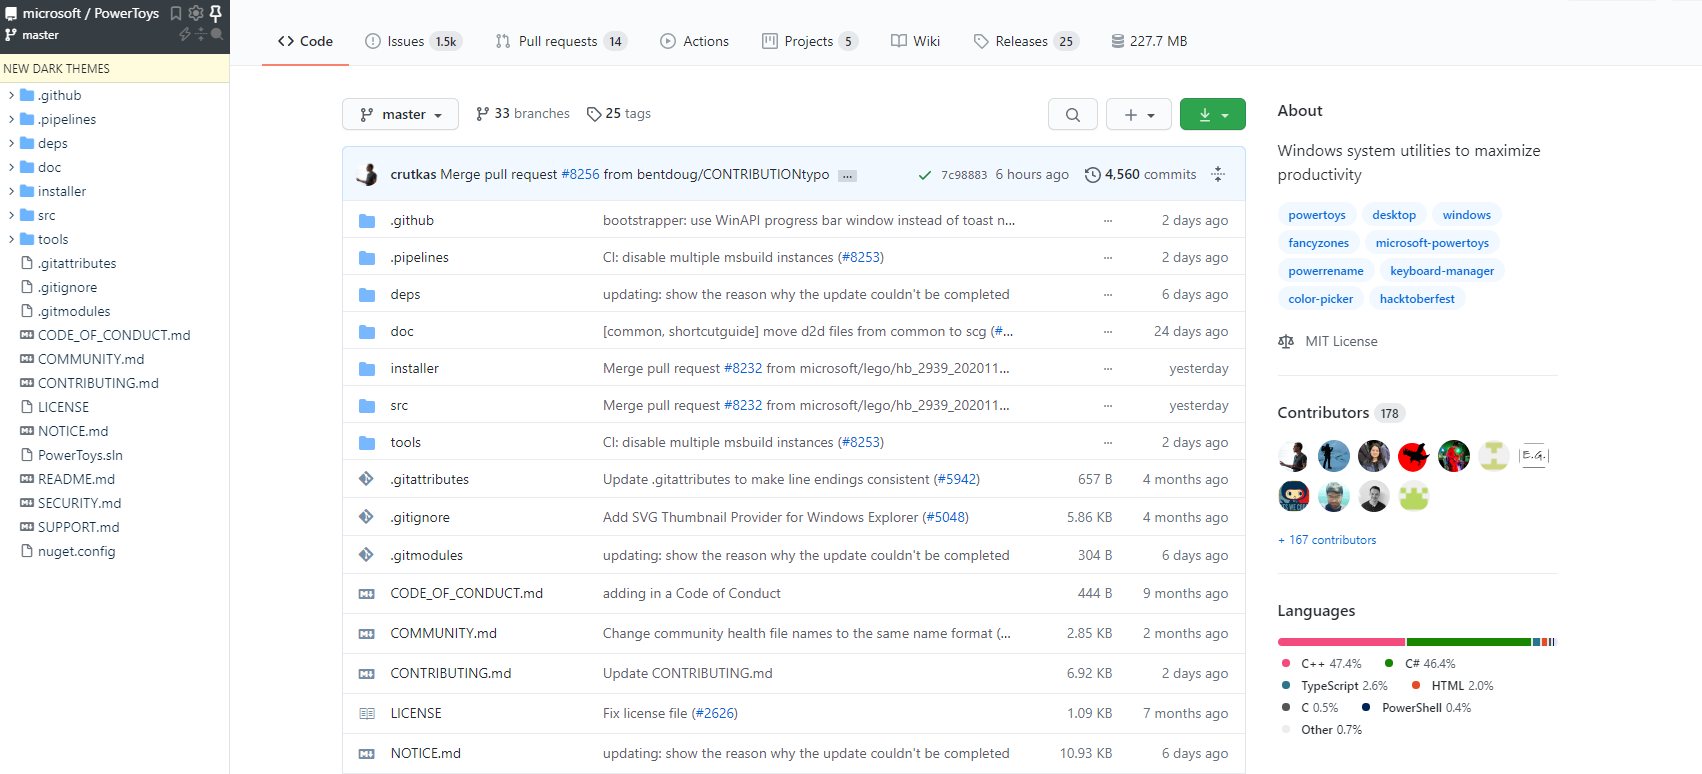The width and height of the screenshot is (1702, 774).
Task: Open README.md in the sidebar tree
Action: 76,479
